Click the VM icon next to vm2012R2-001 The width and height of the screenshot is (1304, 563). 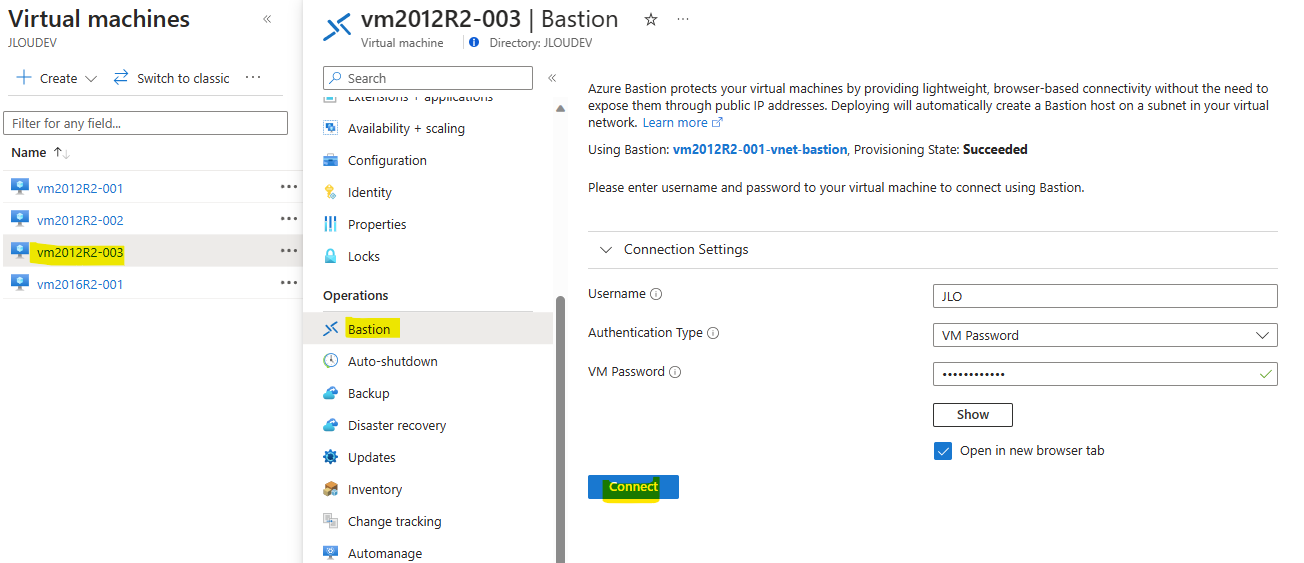(x=20, y=187)
